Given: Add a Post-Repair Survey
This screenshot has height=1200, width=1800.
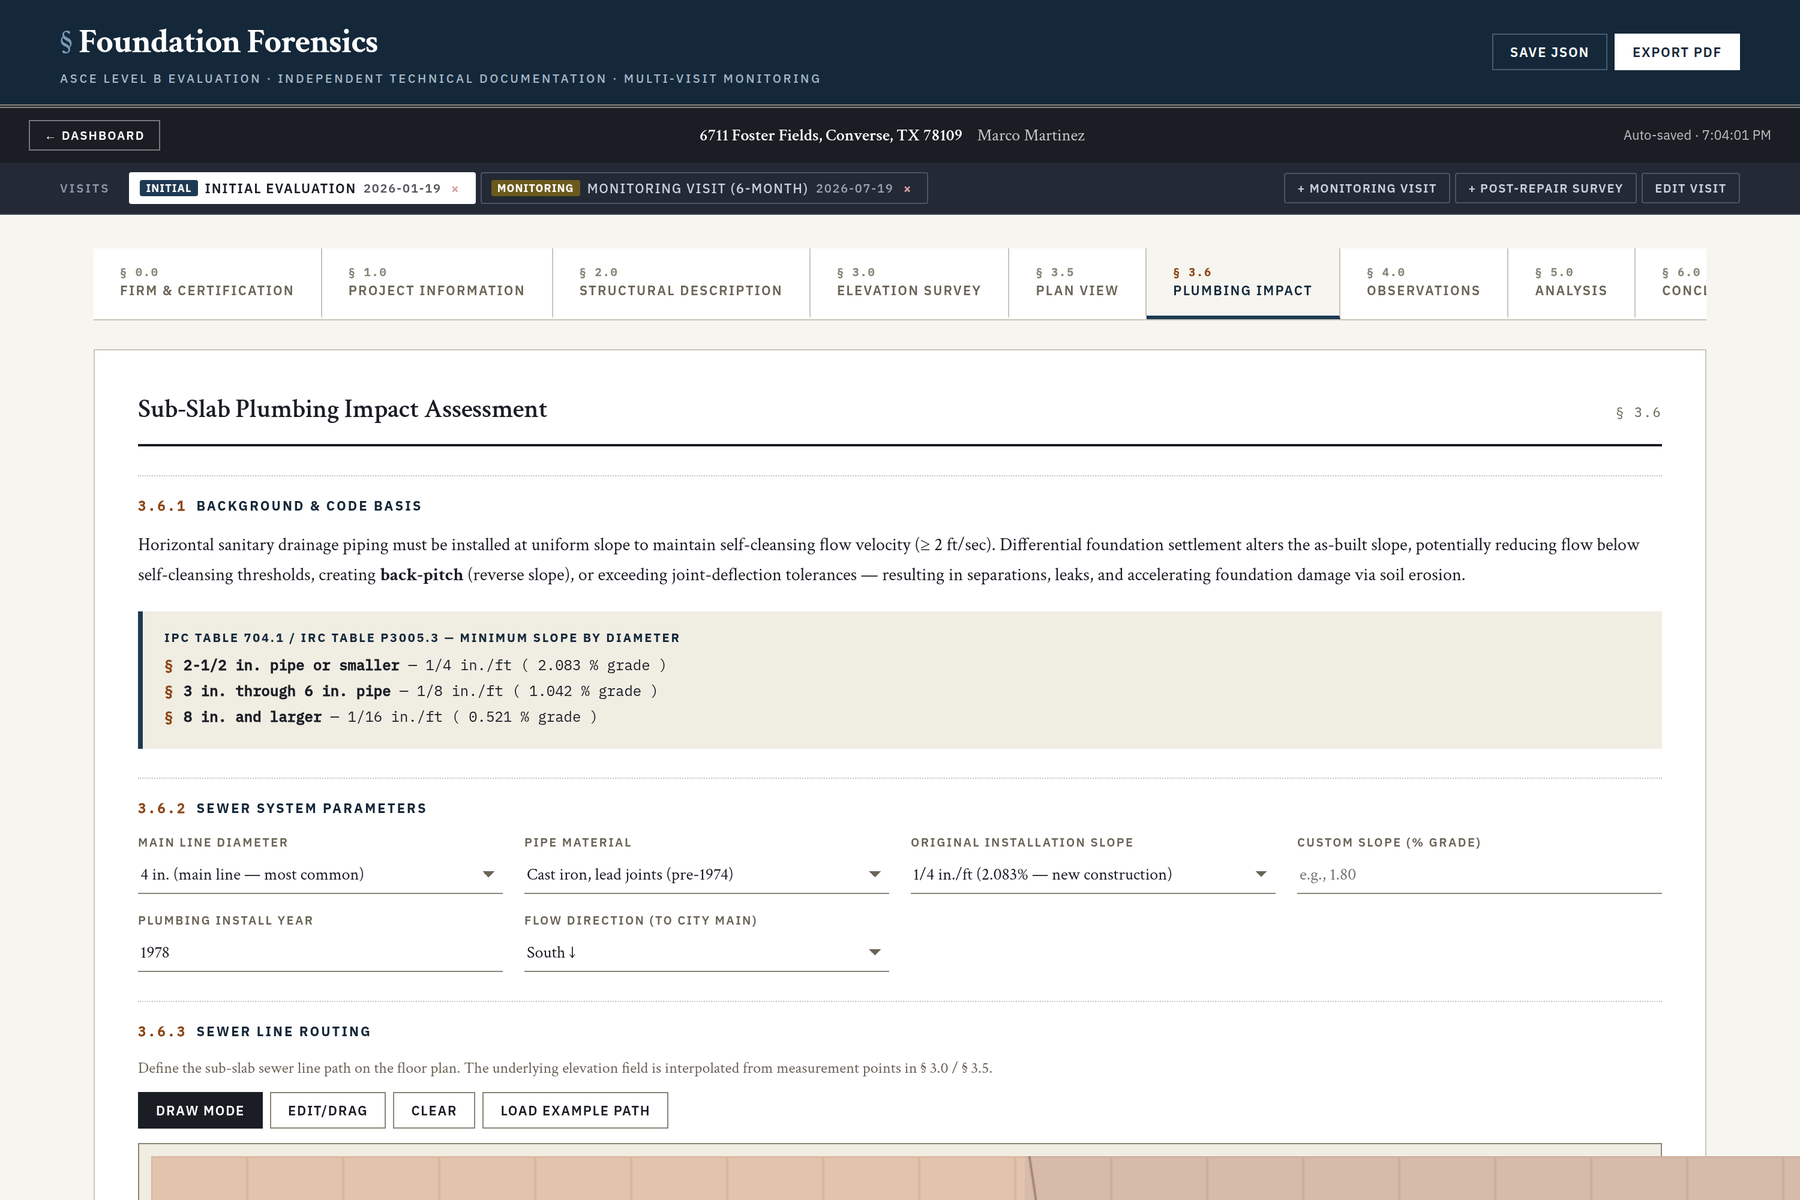Looking at the screenshot, I should [x=1546, y=188].
